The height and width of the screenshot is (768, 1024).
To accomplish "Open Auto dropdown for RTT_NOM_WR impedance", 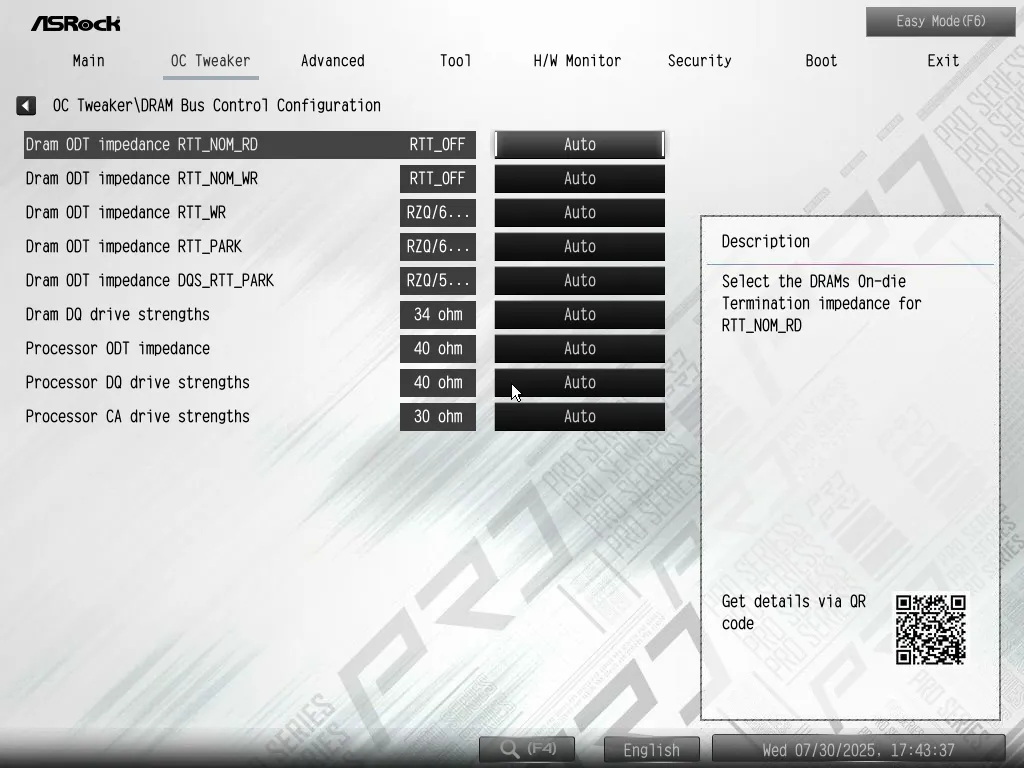I will [x=580, y=178].
